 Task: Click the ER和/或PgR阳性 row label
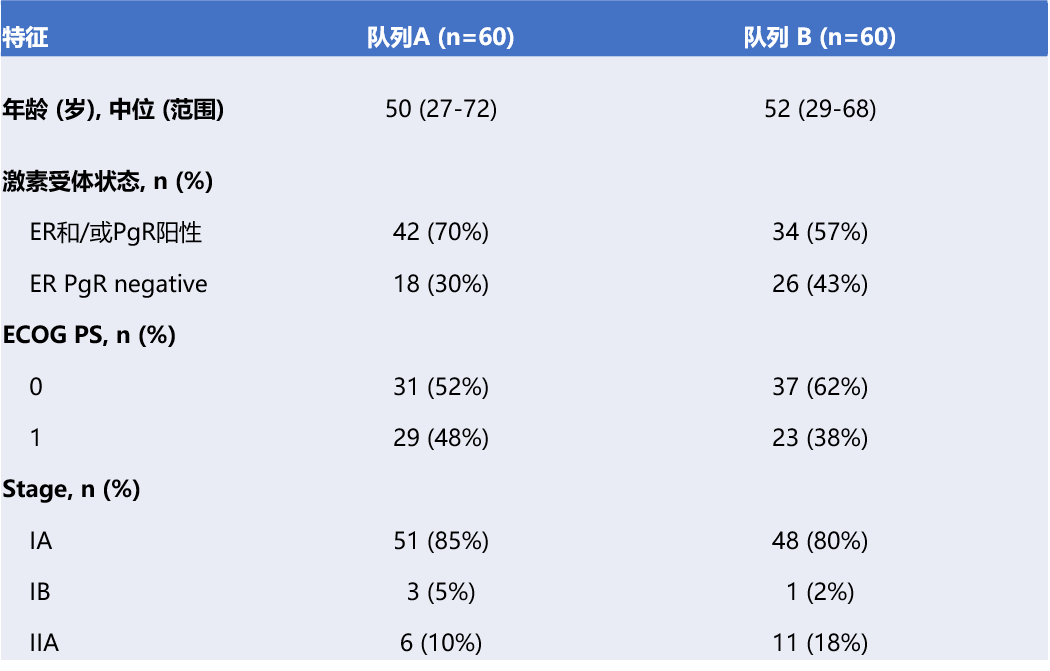coord(116,232)
